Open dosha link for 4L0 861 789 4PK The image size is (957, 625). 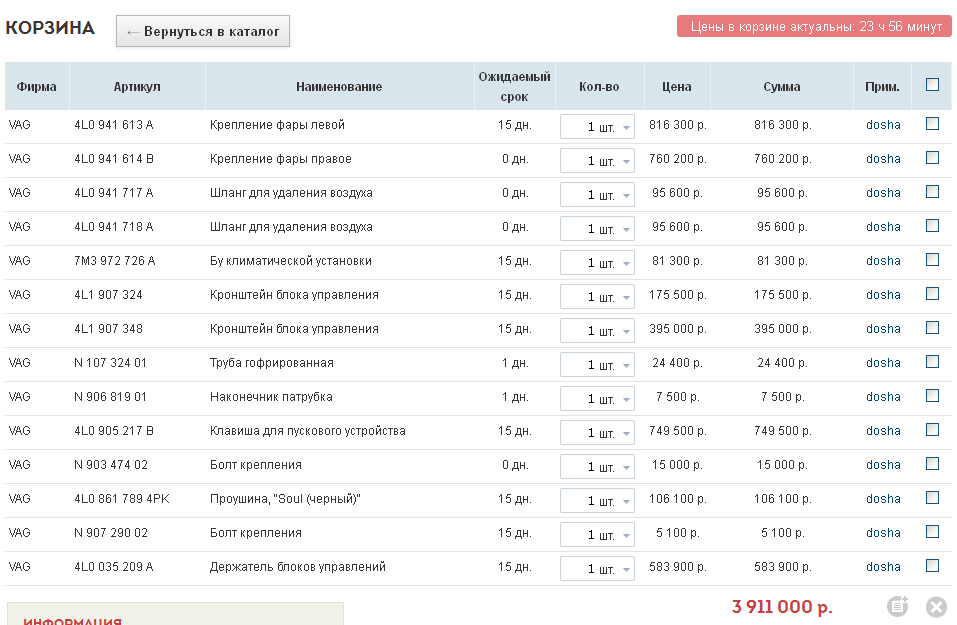[x=883, y=499]
